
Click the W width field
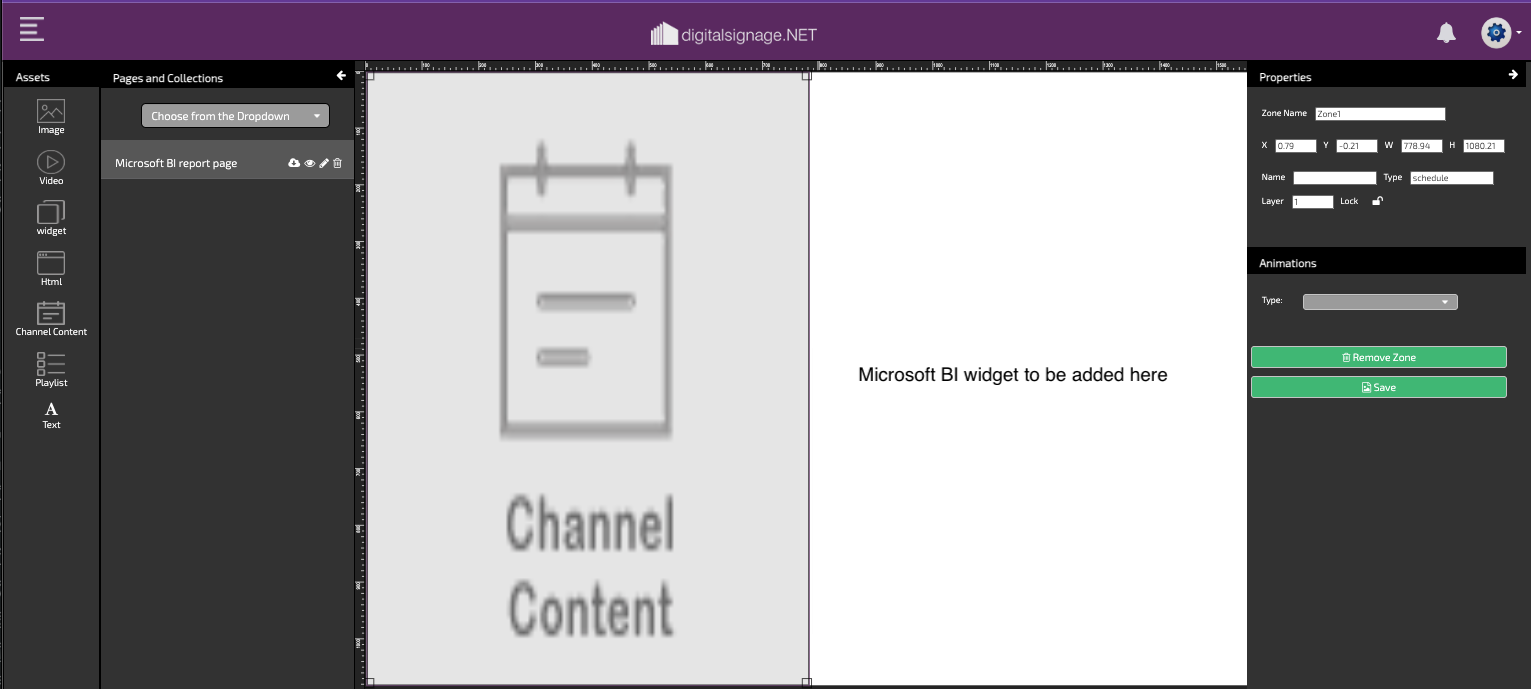tap(1421, 146)
